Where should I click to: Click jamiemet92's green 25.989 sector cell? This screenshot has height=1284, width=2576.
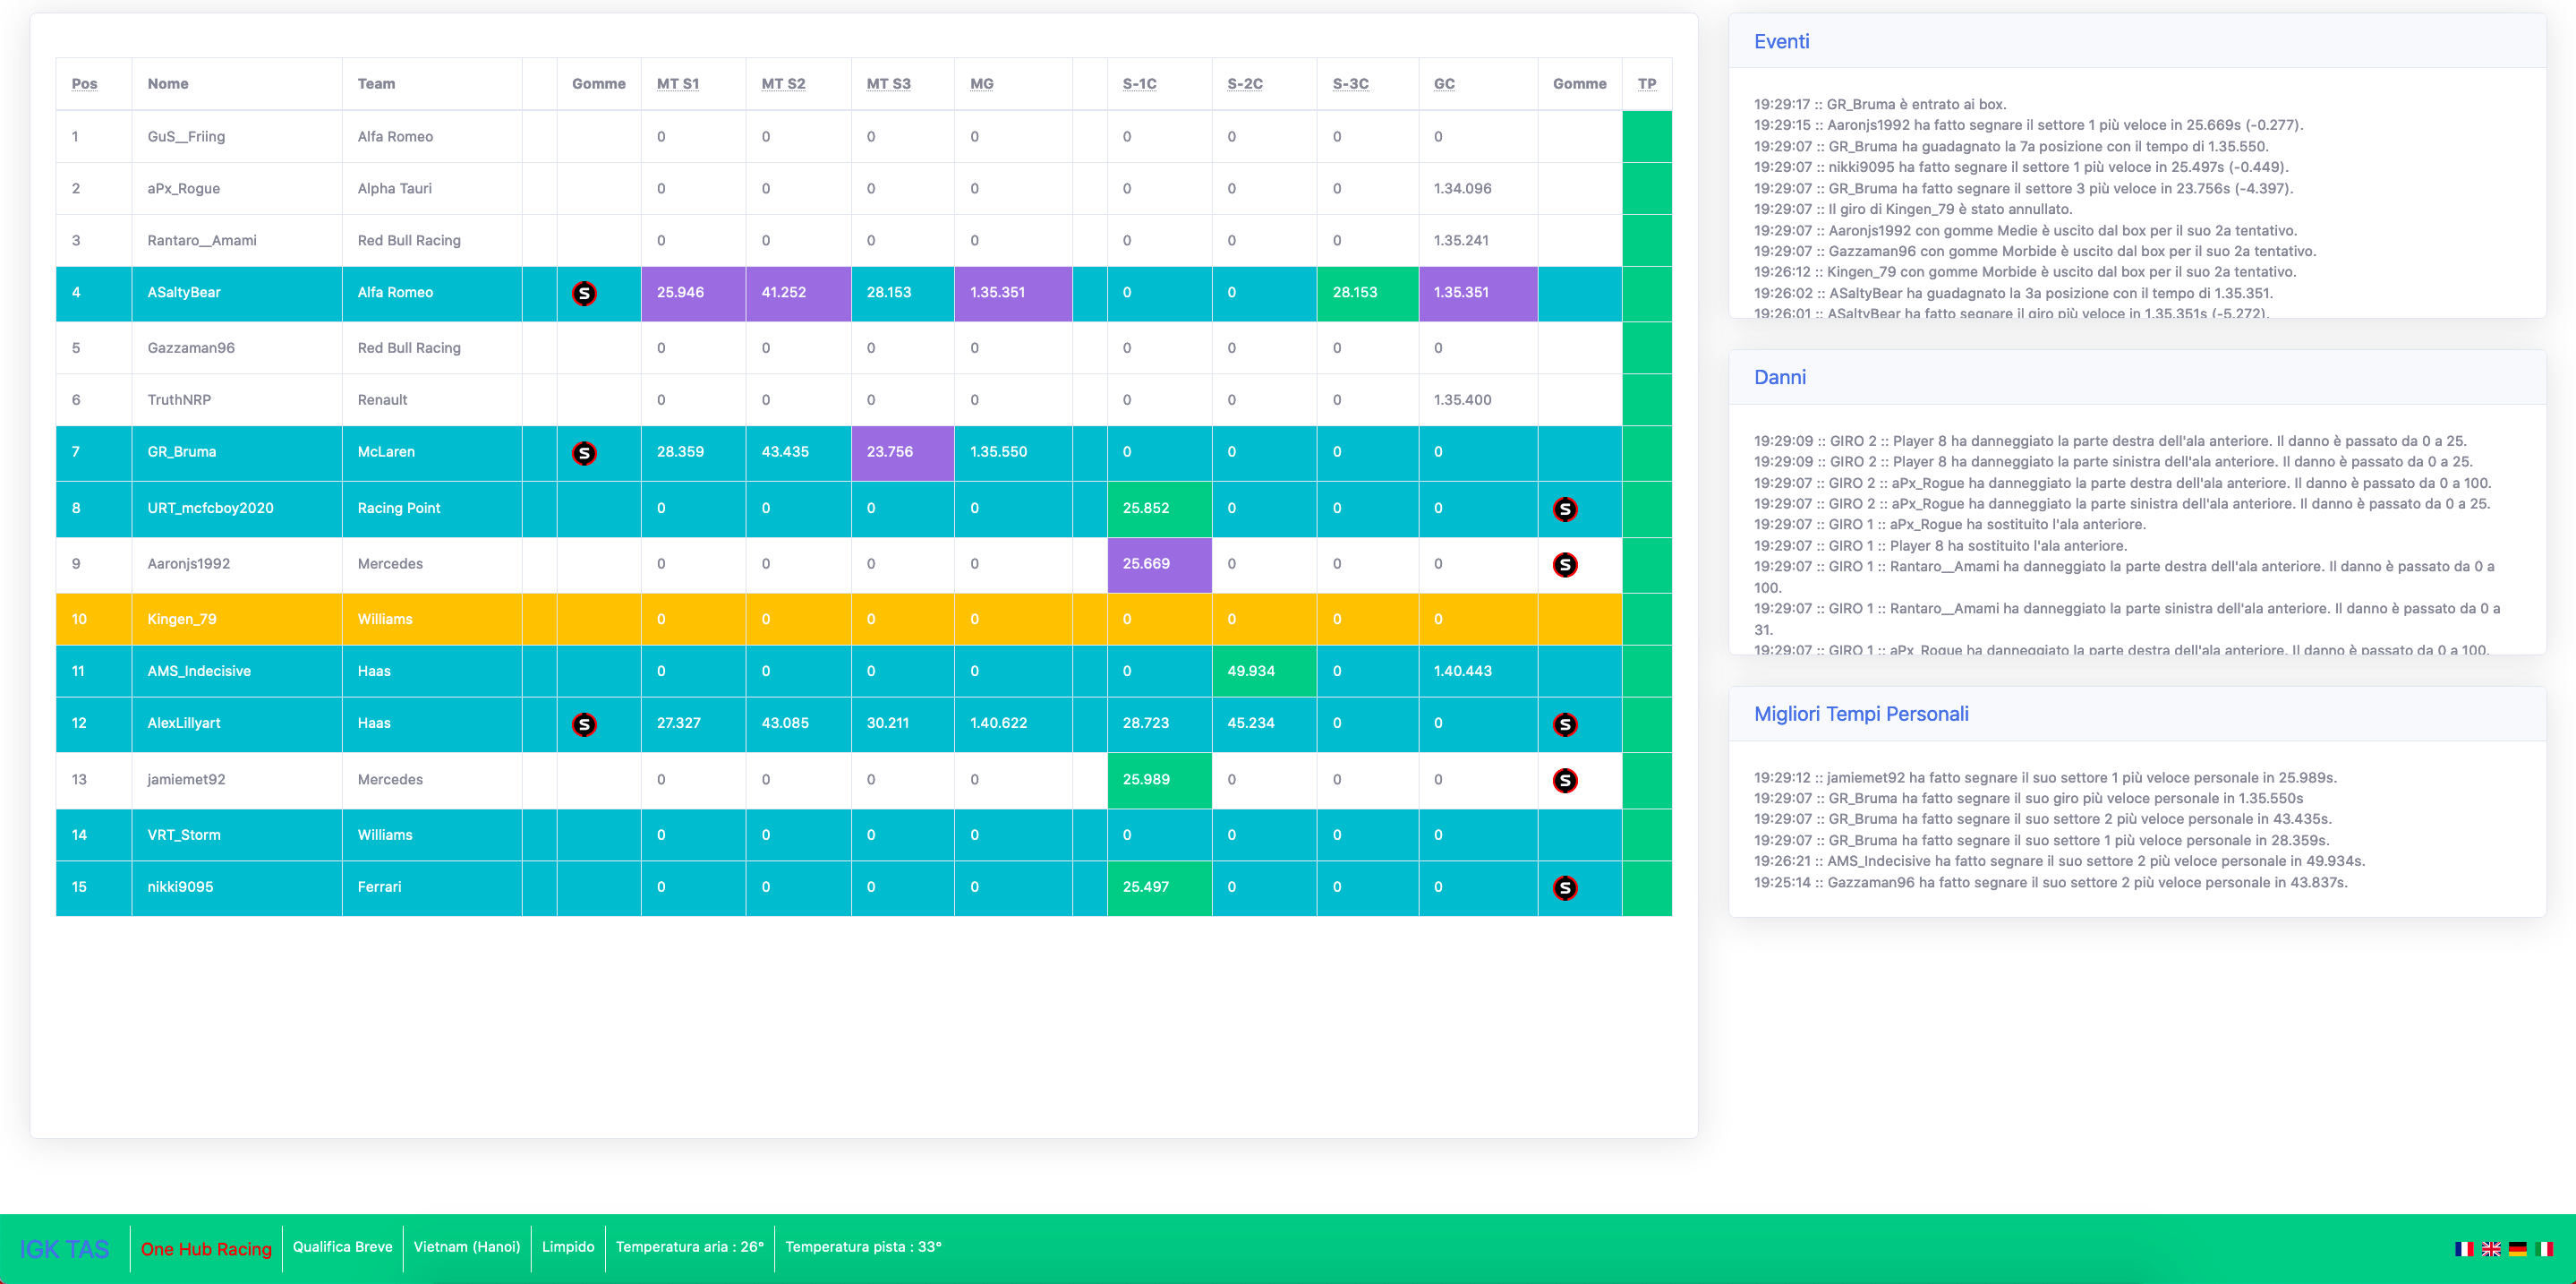[x=1159, y=780]
